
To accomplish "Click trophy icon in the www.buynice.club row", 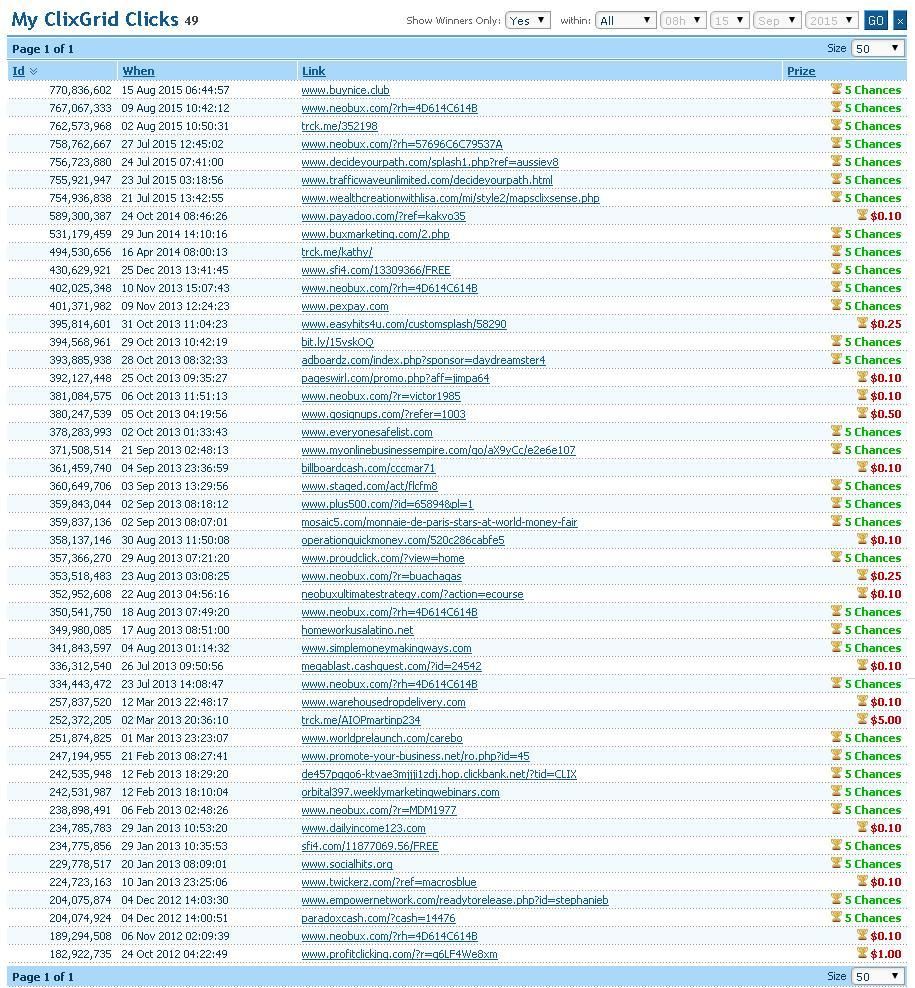I will click(x=836, y=89).
